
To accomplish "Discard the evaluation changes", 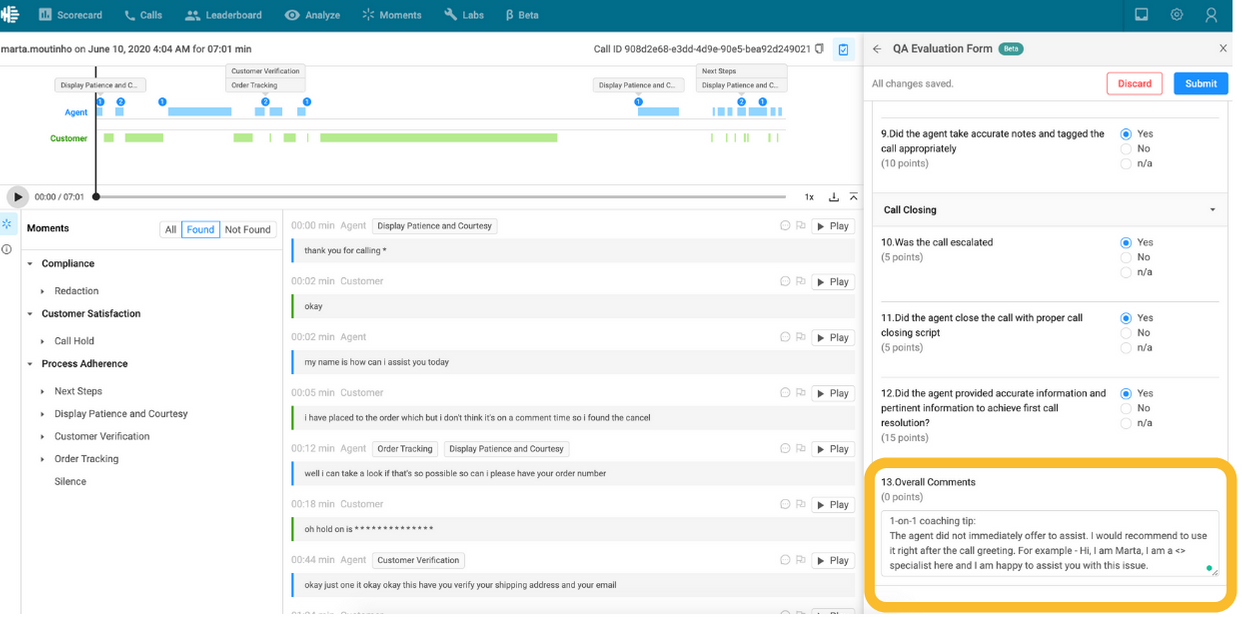I will (1134, 83).
